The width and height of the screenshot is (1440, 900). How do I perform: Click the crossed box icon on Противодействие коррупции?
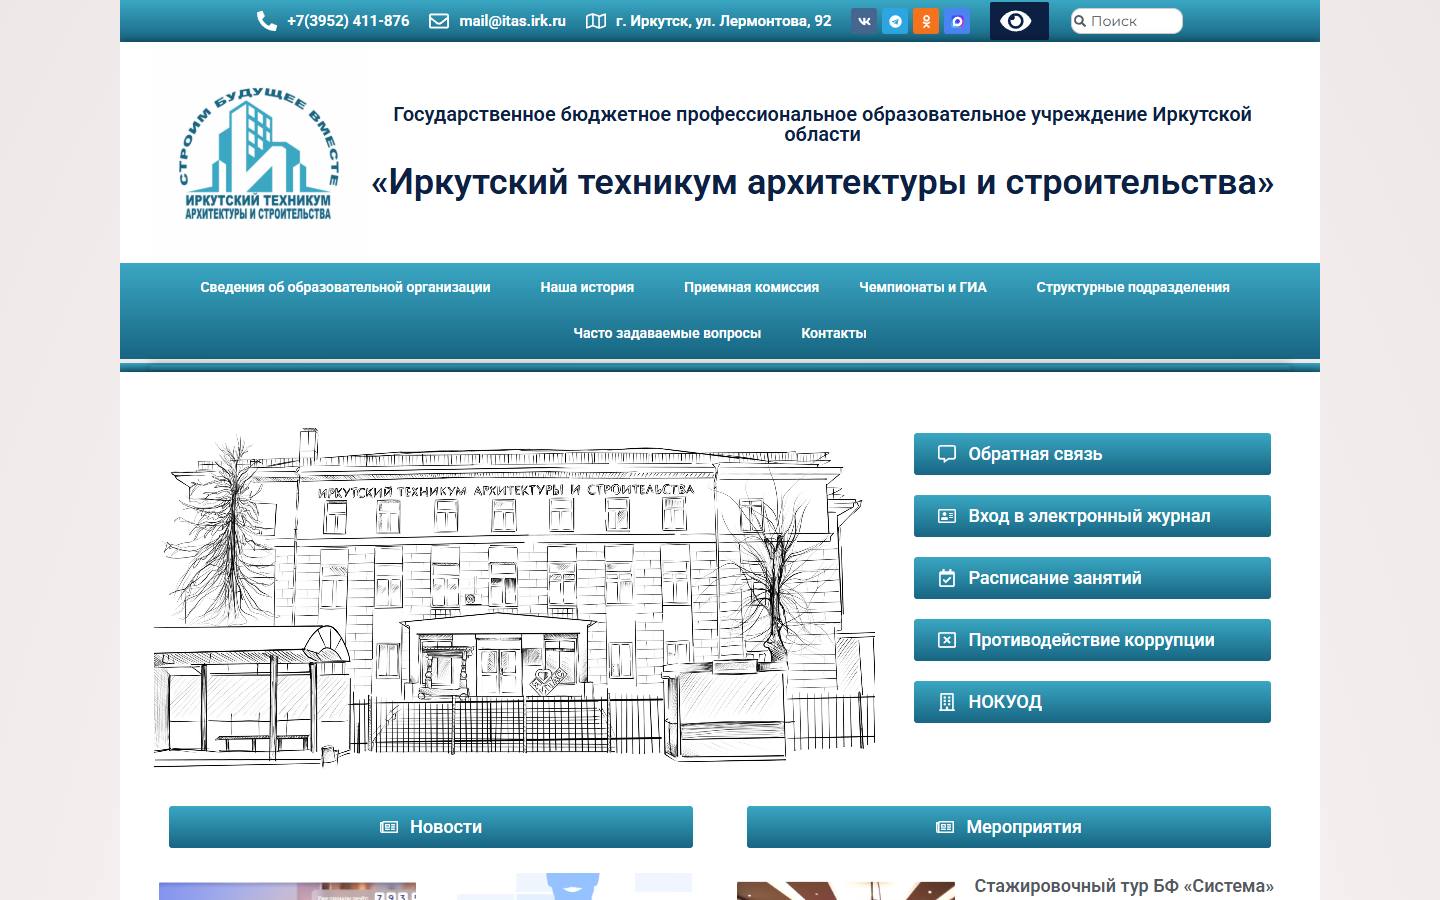point(947,640)
